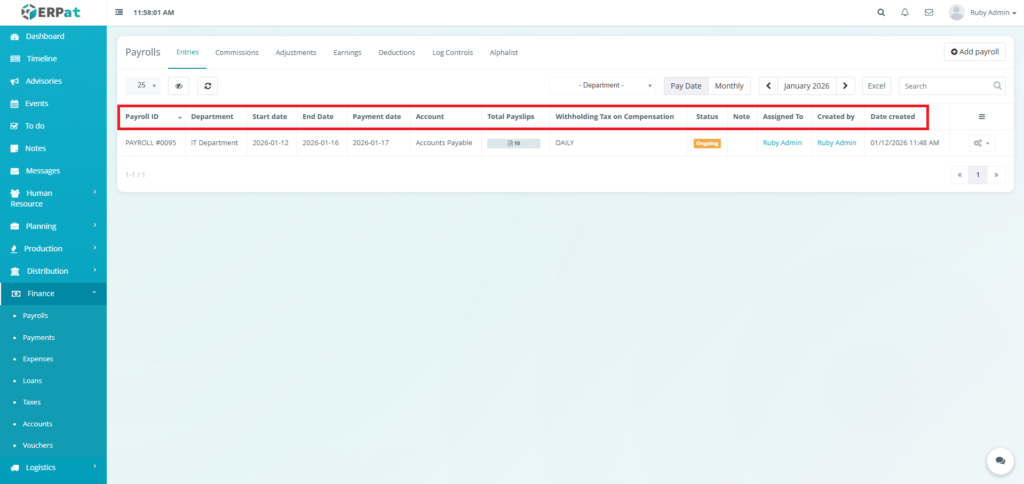This screenshot has width=1024, height=484.
Task: Click the Add payroll button
Action: pyautogui.click(x=974, y=51)
